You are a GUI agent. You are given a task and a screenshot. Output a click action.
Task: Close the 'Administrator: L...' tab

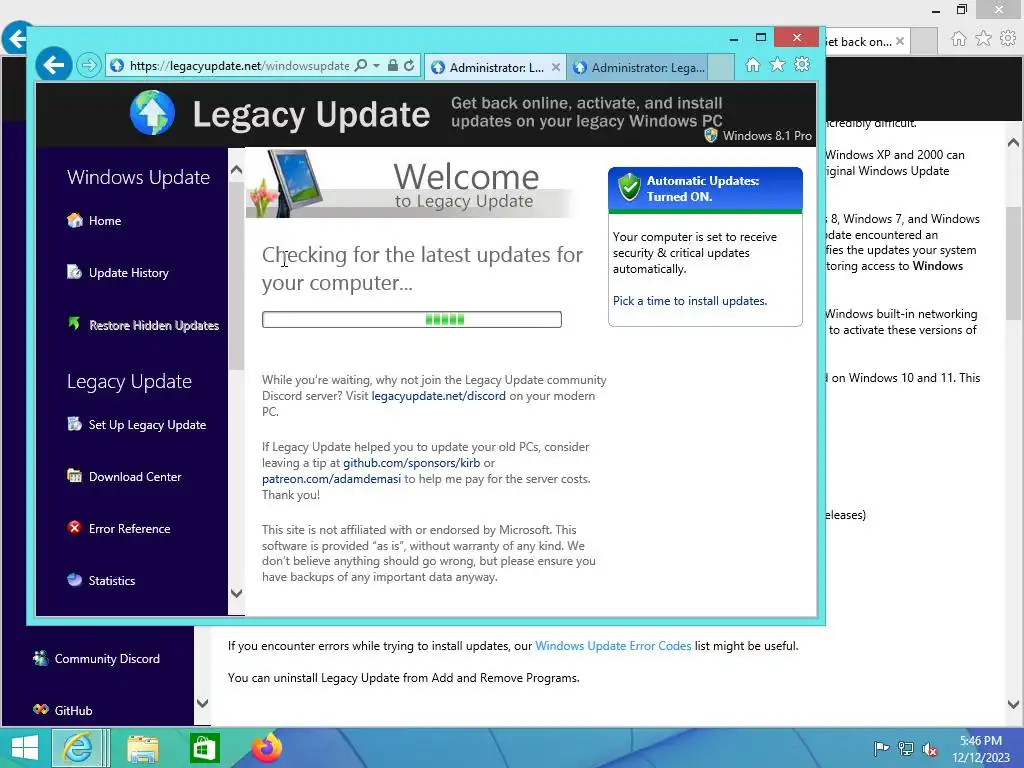[x=556, y=67]
